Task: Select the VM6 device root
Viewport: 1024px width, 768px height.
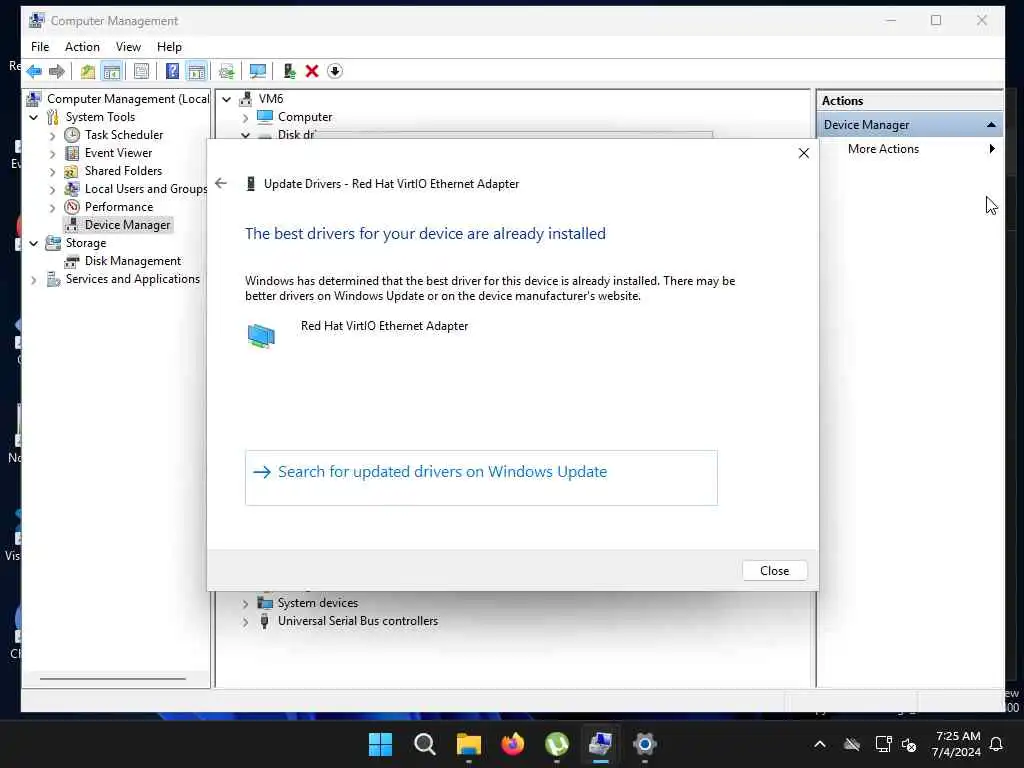Action: [270, 99]
